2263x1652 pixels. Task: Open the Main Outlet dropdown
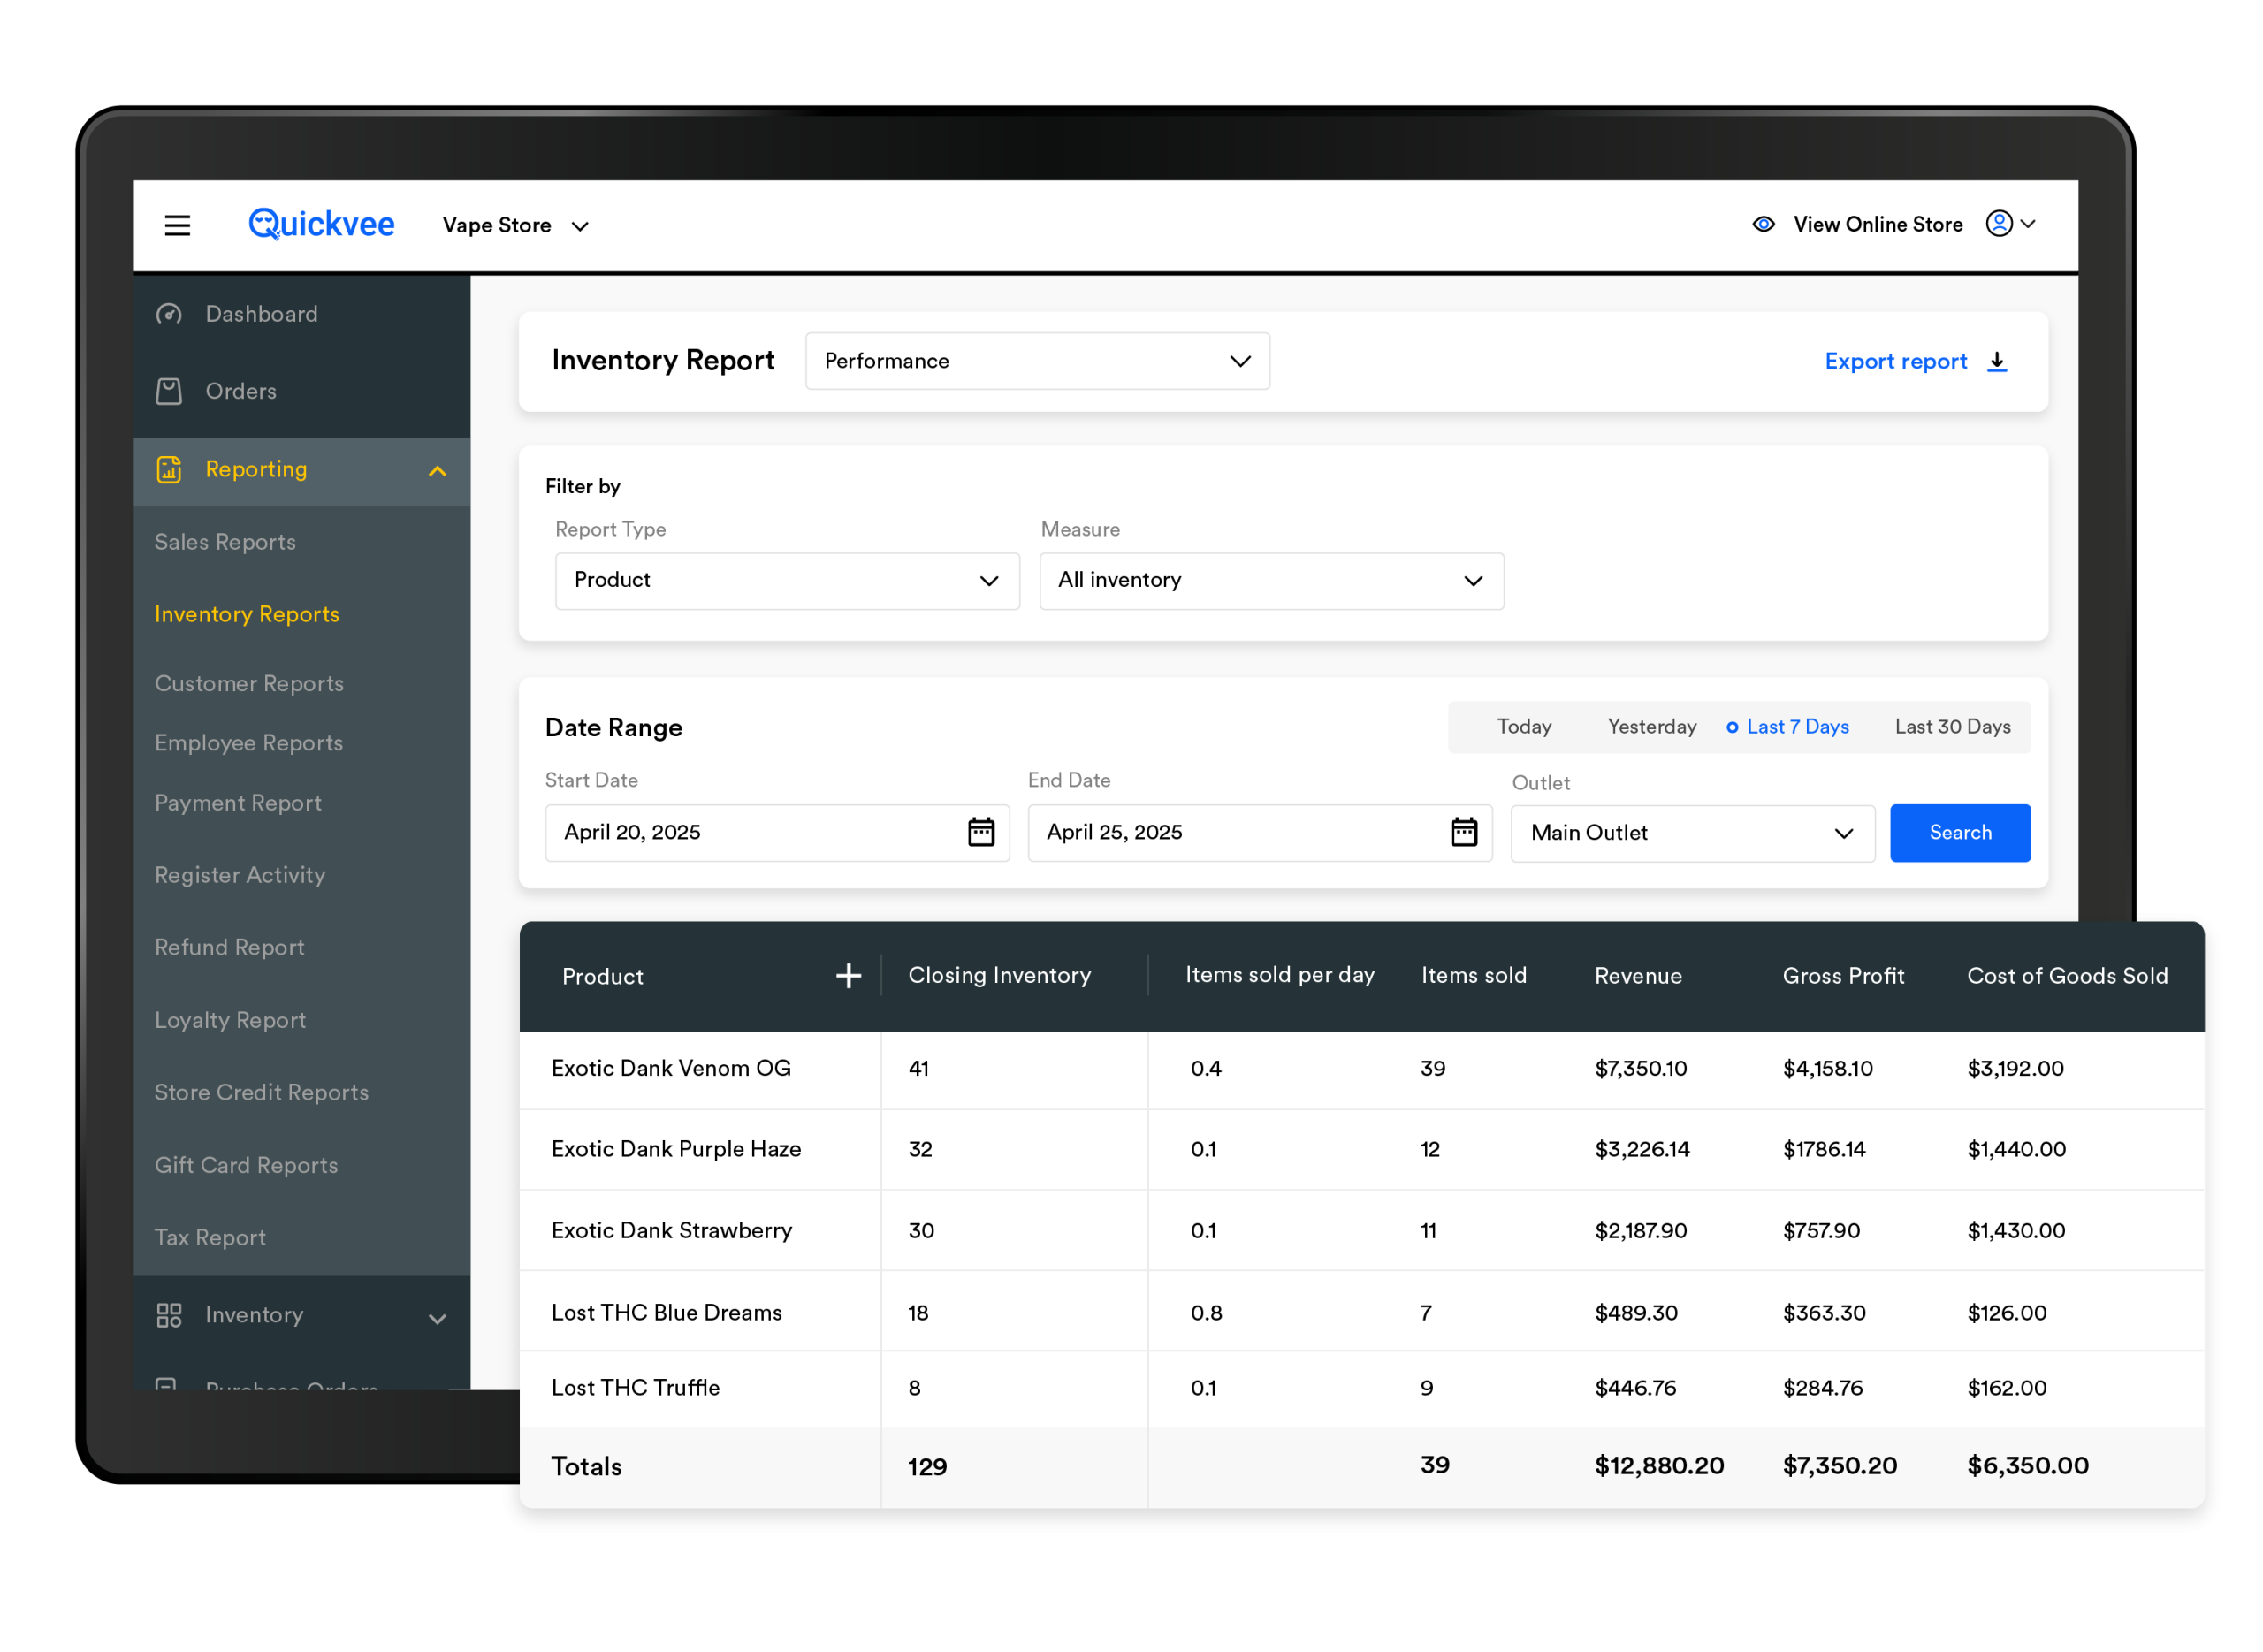coord(1692,833)
